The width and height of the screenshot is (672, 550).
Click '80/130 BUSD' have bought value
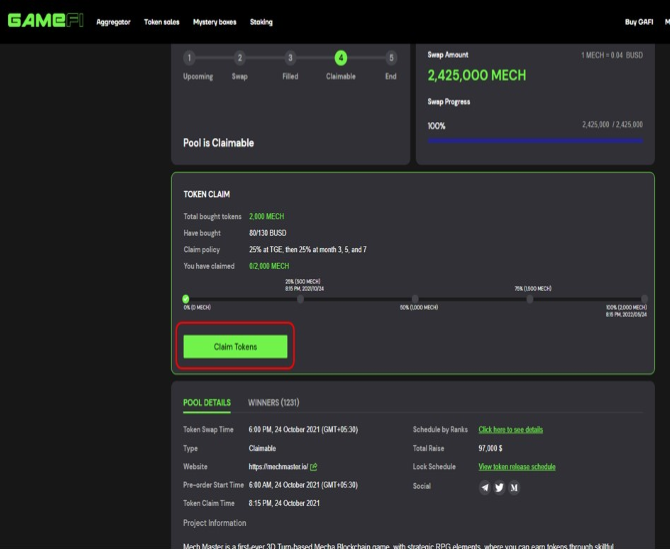267,233
